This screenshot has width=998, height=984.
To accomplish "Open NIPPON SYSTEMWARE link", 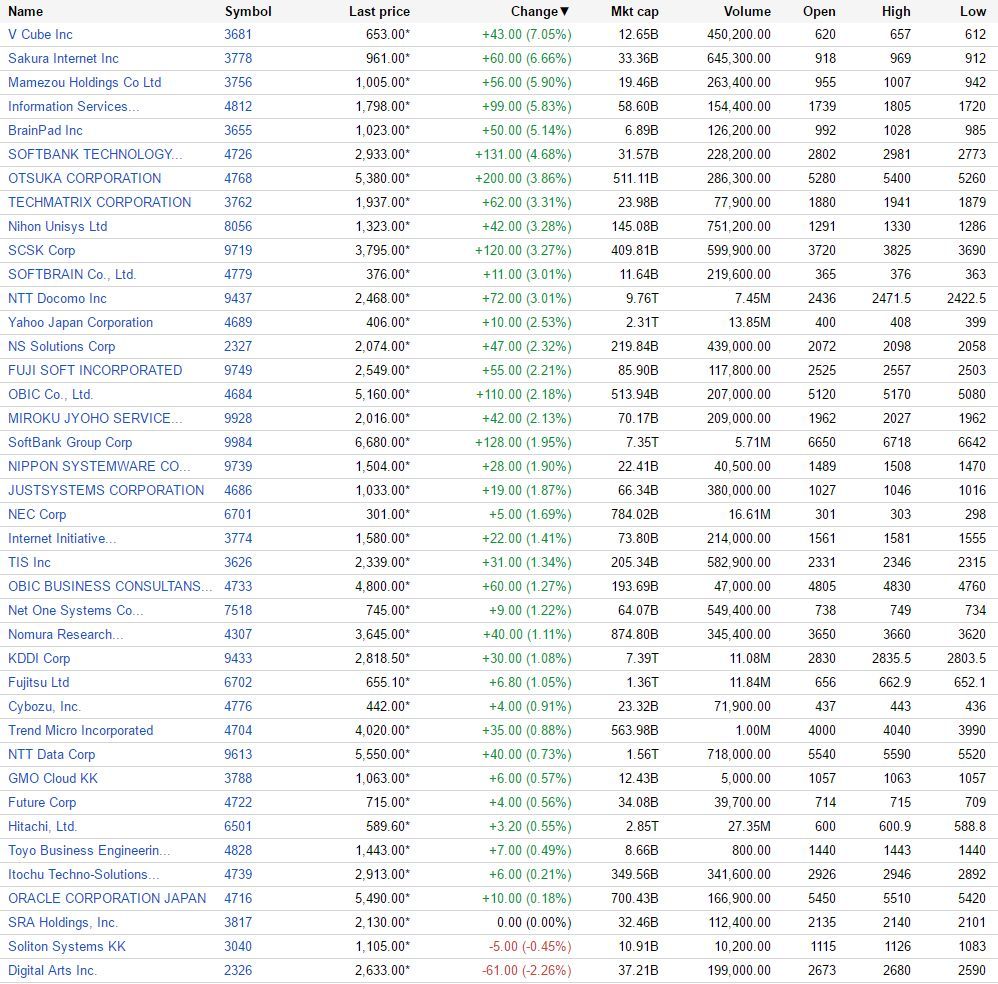I will 99,467.
